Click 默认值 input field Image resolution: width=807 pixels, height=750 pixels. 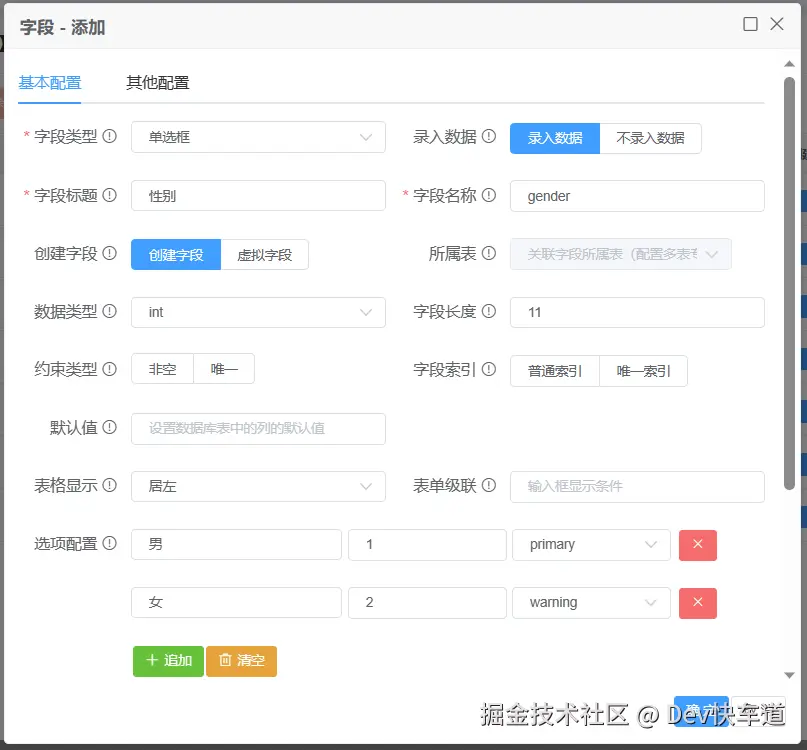coord(258,429)
